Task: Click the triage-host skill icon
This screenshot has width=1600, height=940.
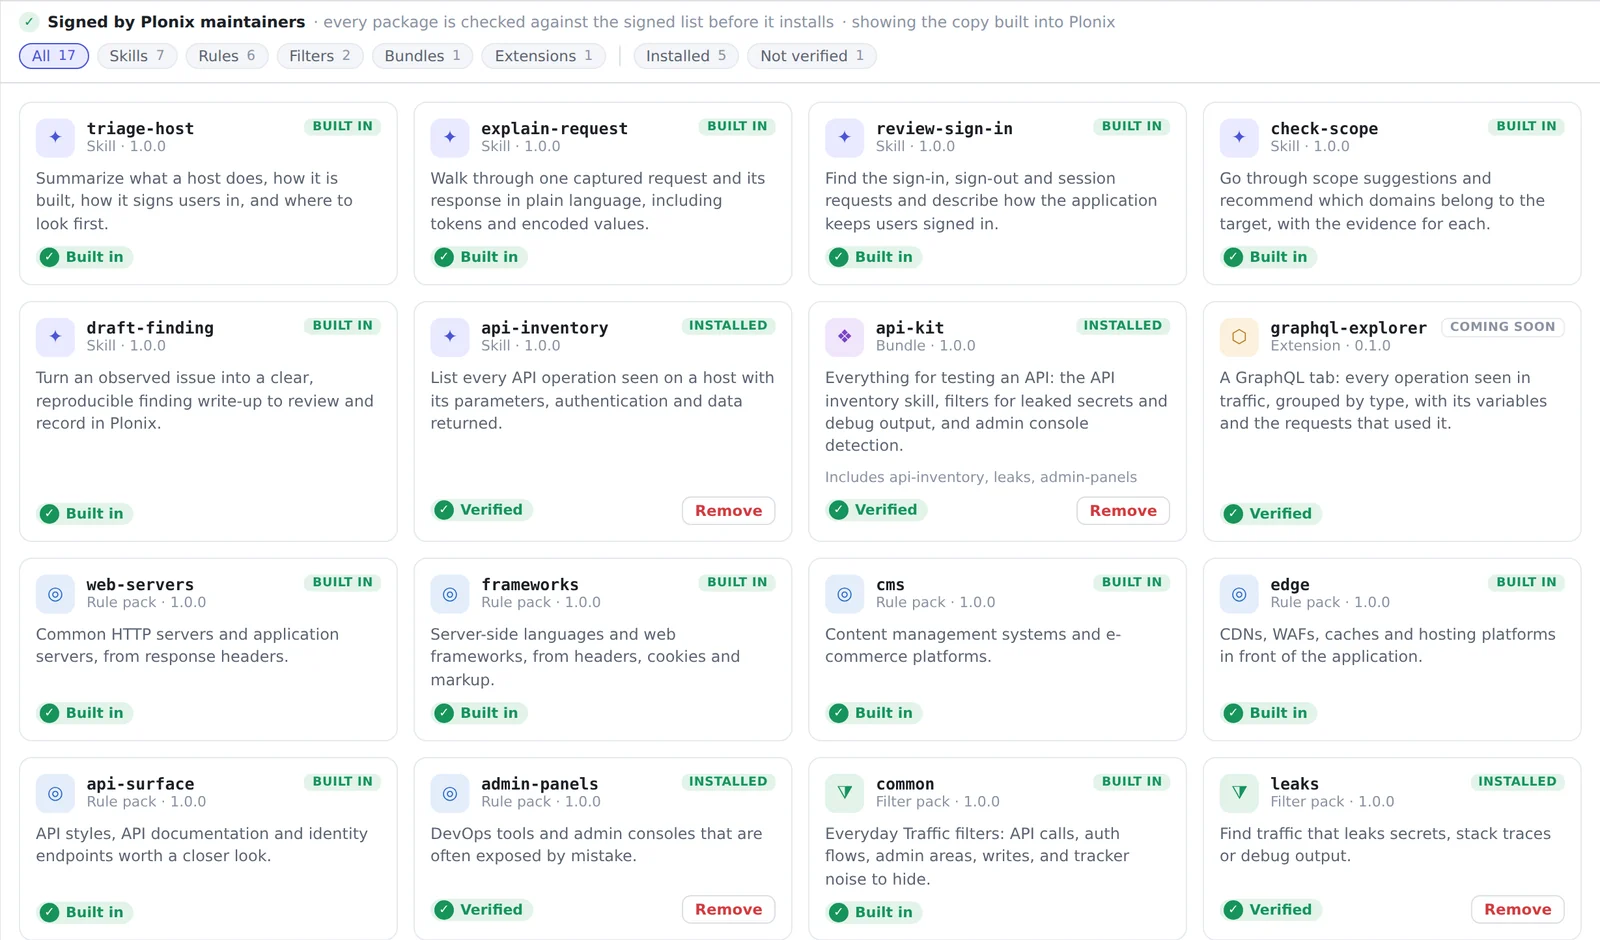Action: [x=55, y=137]
